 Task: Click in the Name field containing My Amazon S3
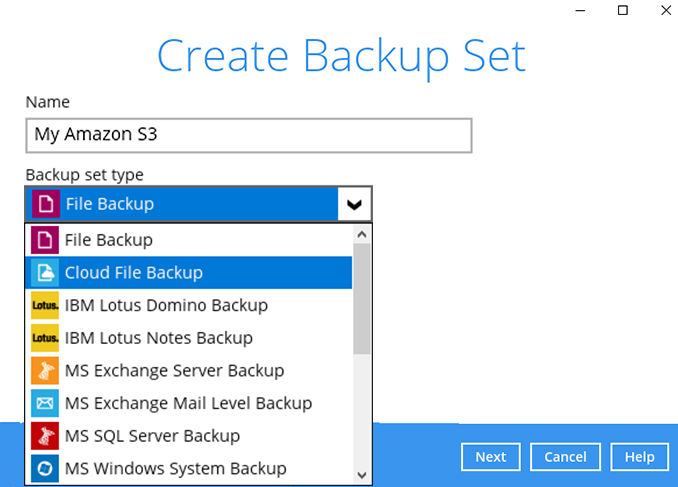pos(249,135)
